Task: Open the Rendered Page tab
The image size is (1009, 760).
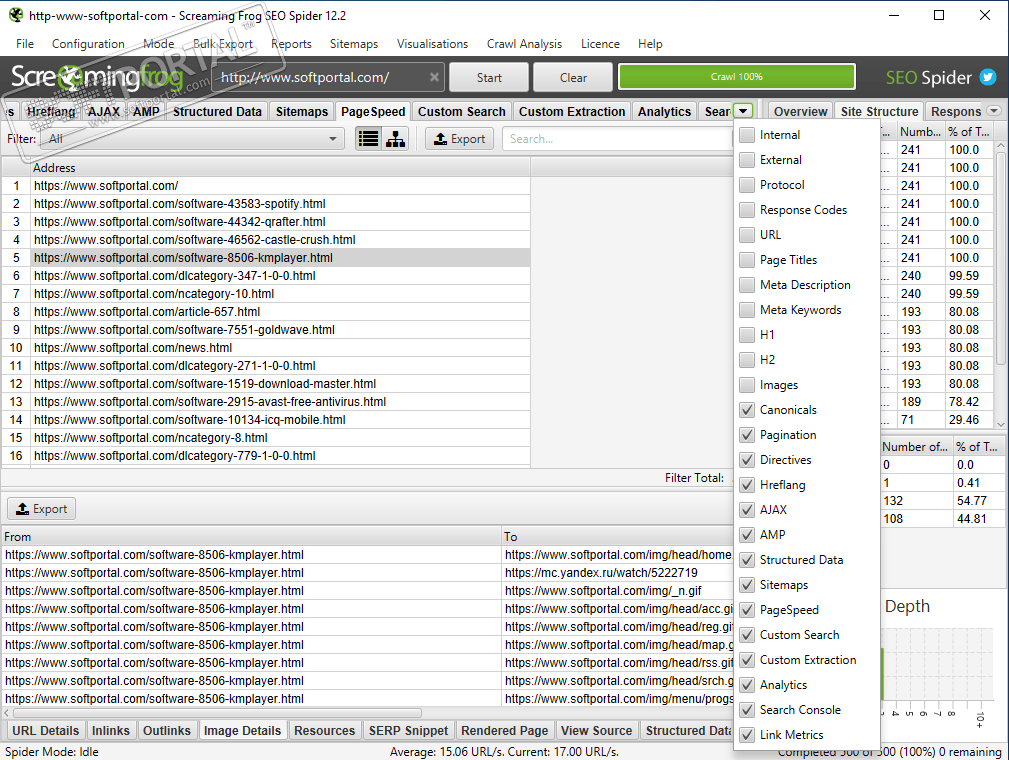Action: tap(504, 730)
